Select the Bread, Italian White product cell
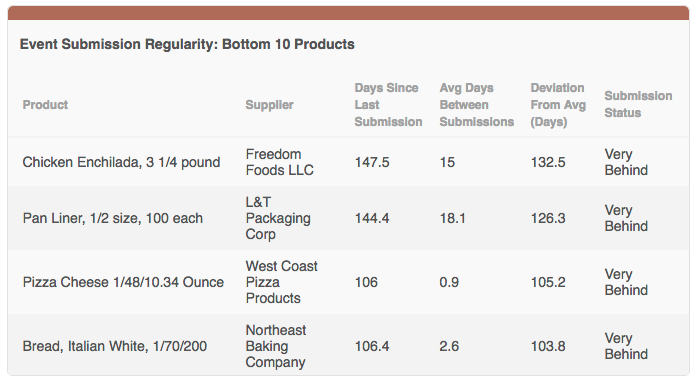 (115, 346)
